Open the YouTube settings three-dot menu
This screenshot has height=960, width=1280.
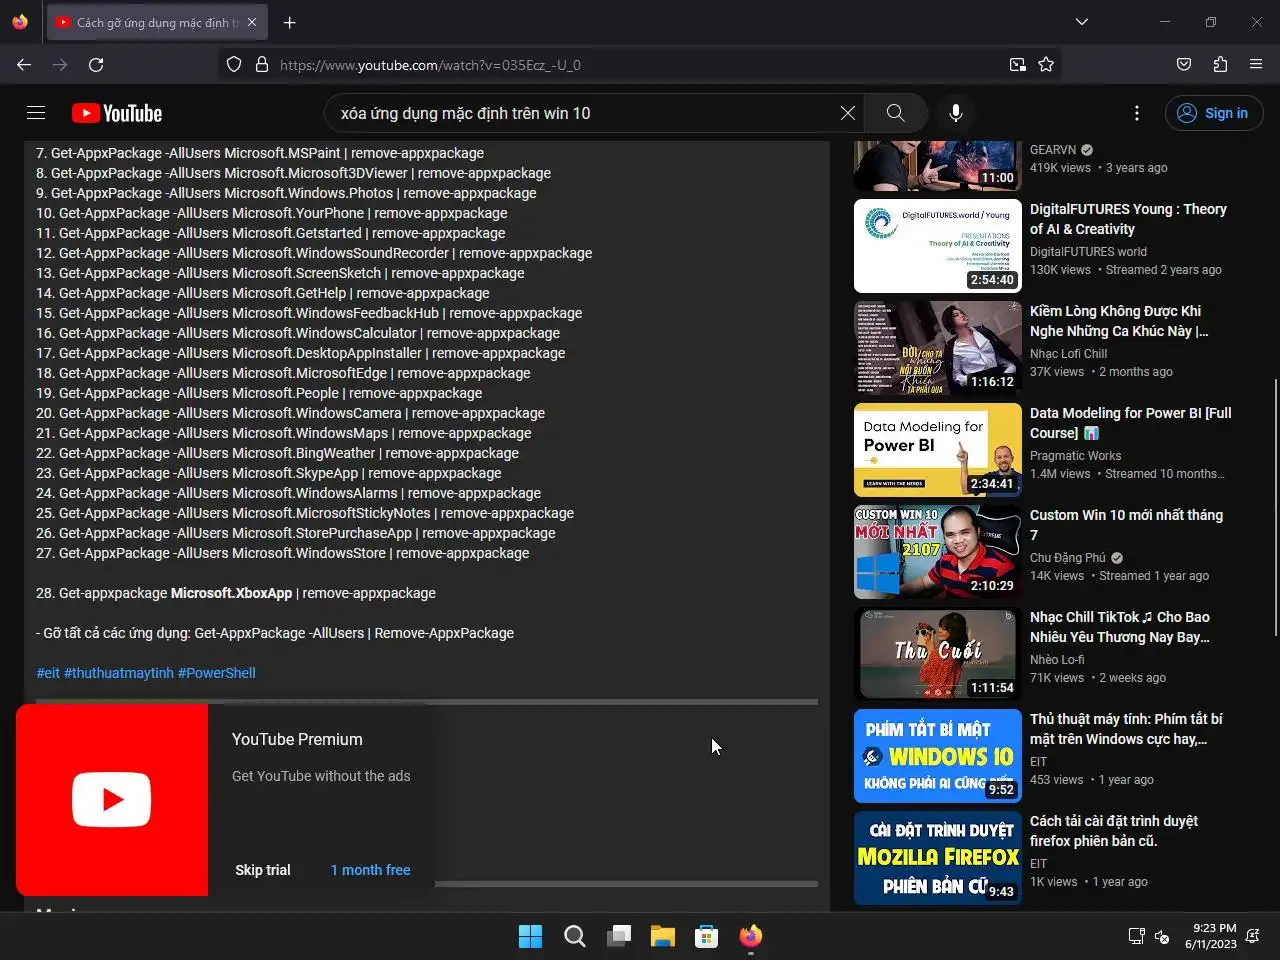point(1137,113)
